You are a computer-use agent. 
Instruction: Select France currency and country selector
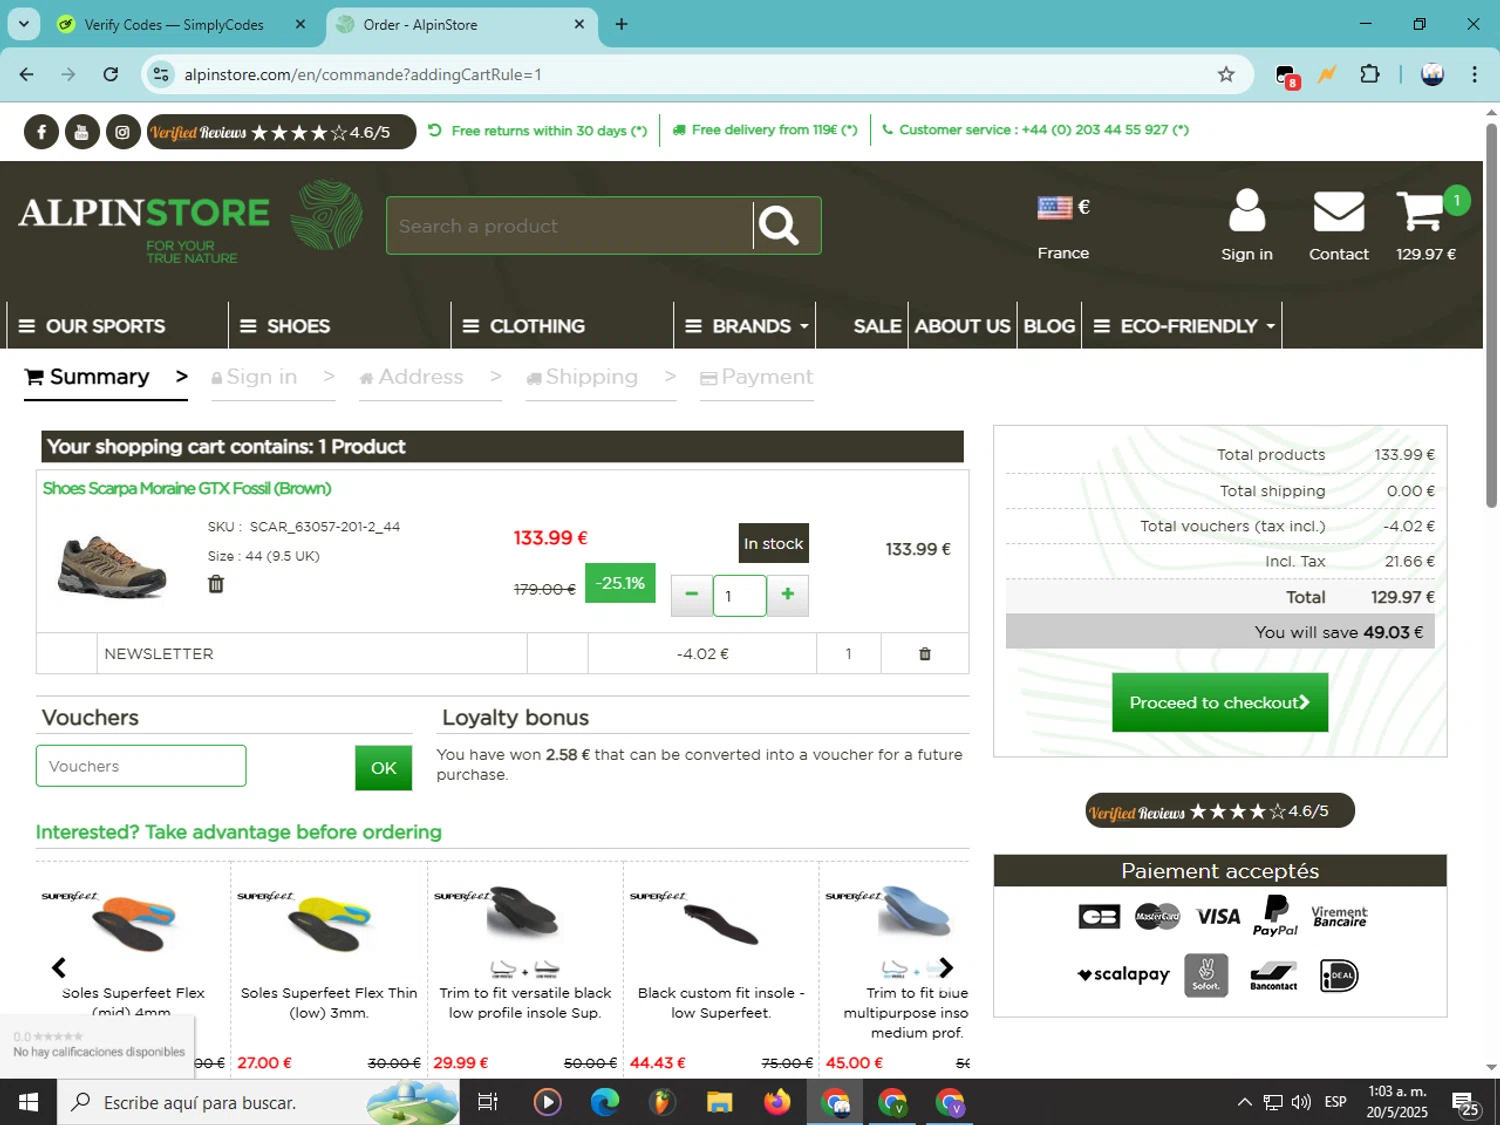coord(1063,228)
